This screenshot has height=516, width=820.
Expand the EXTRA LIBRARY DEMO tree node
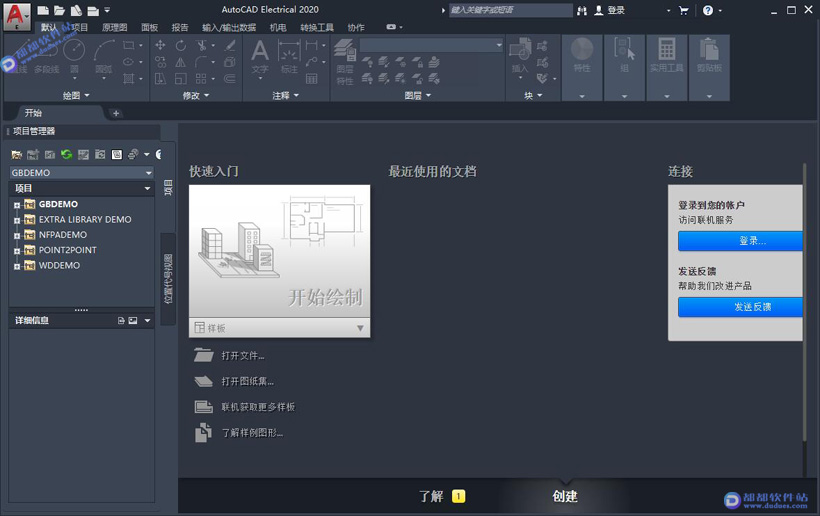(17, 220)
